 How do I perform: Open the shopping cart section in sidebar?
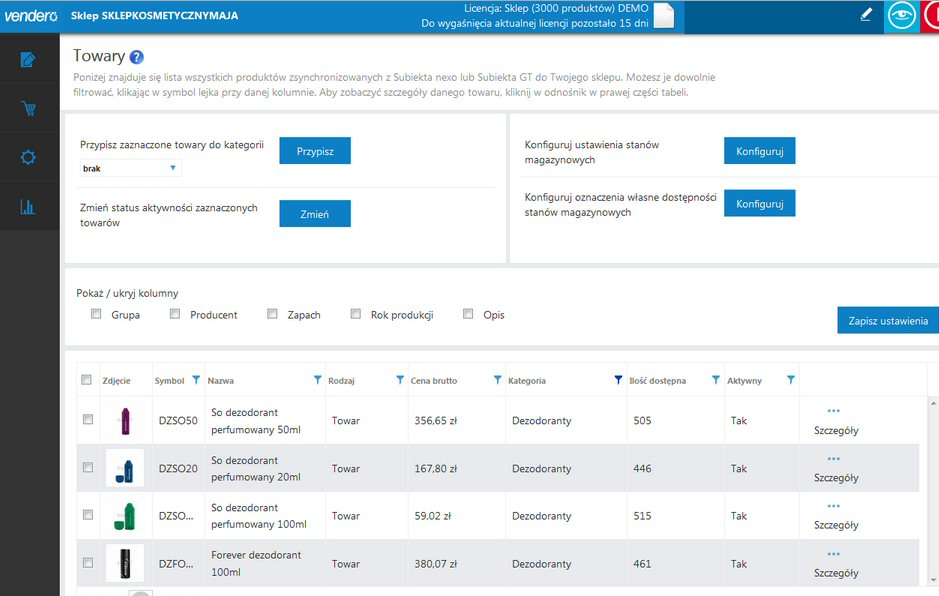click(28, 109)
